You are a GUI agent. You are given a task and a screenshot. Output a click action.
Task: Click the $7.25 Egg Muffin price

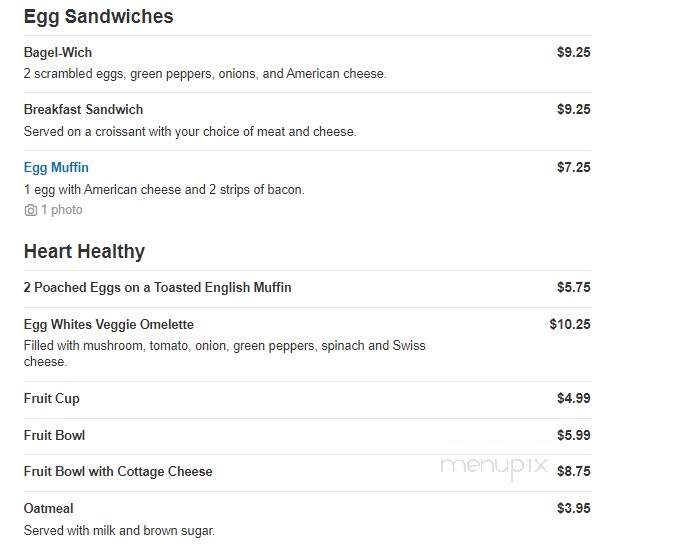[574, 167]
